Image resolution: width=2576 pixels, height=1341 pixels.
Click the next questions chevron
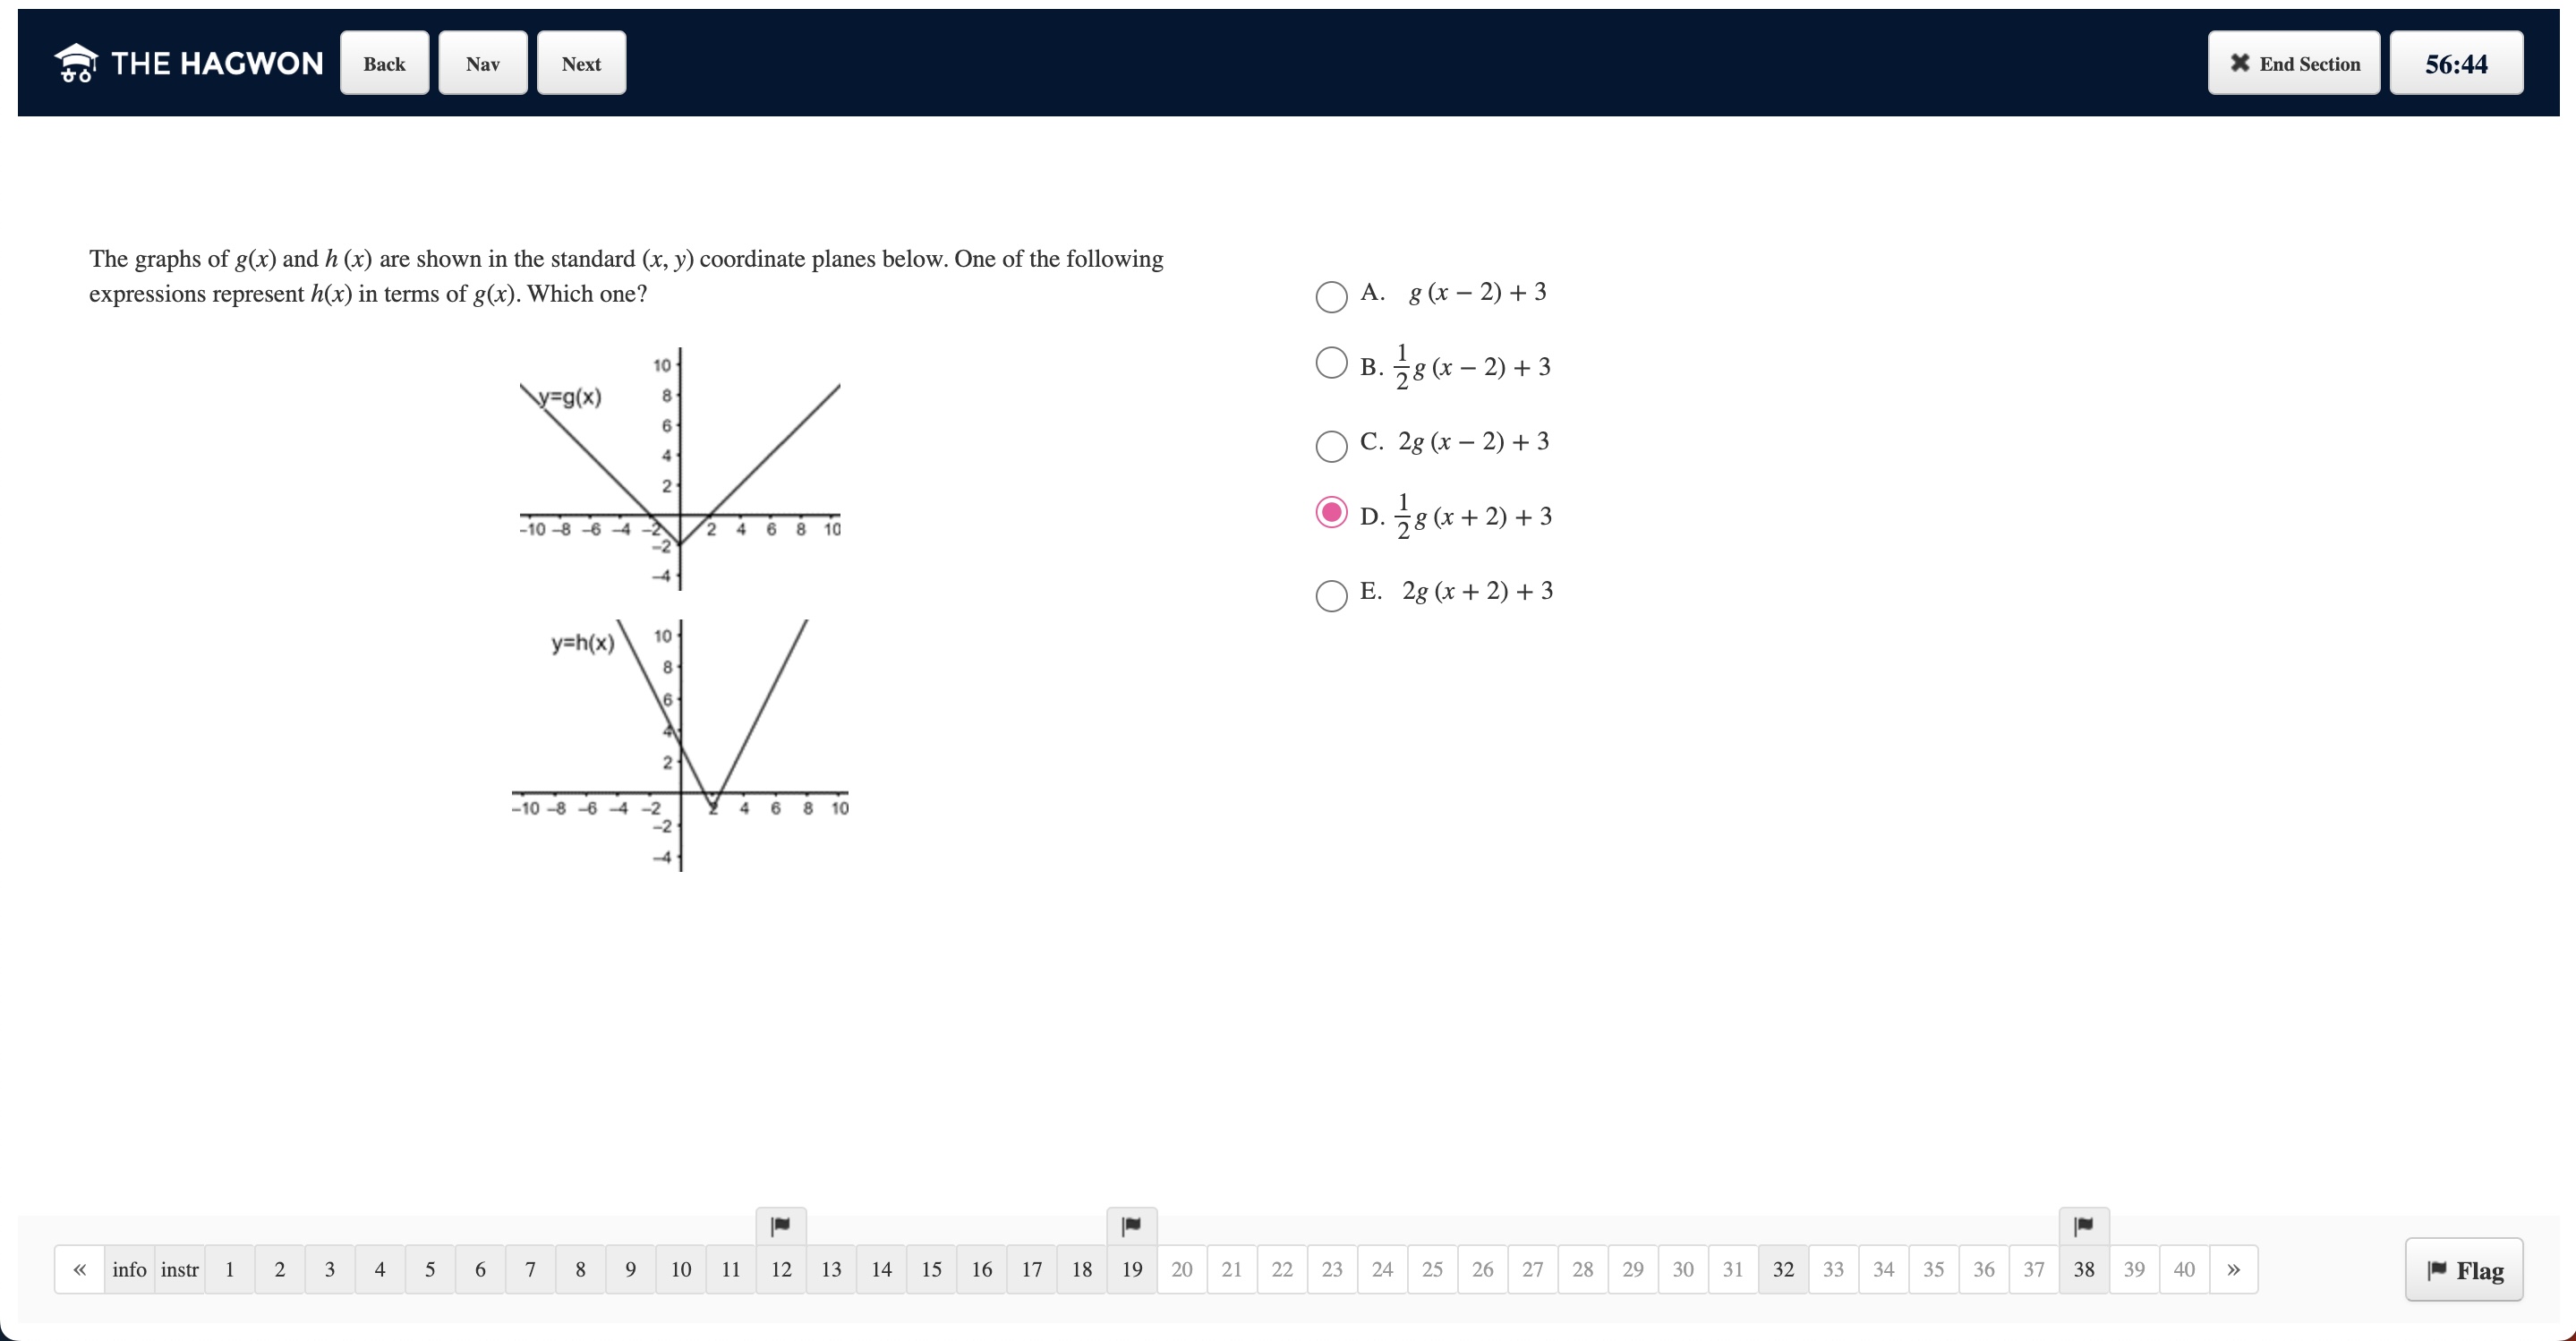pyautogui.click(x=2233, y=1269)
